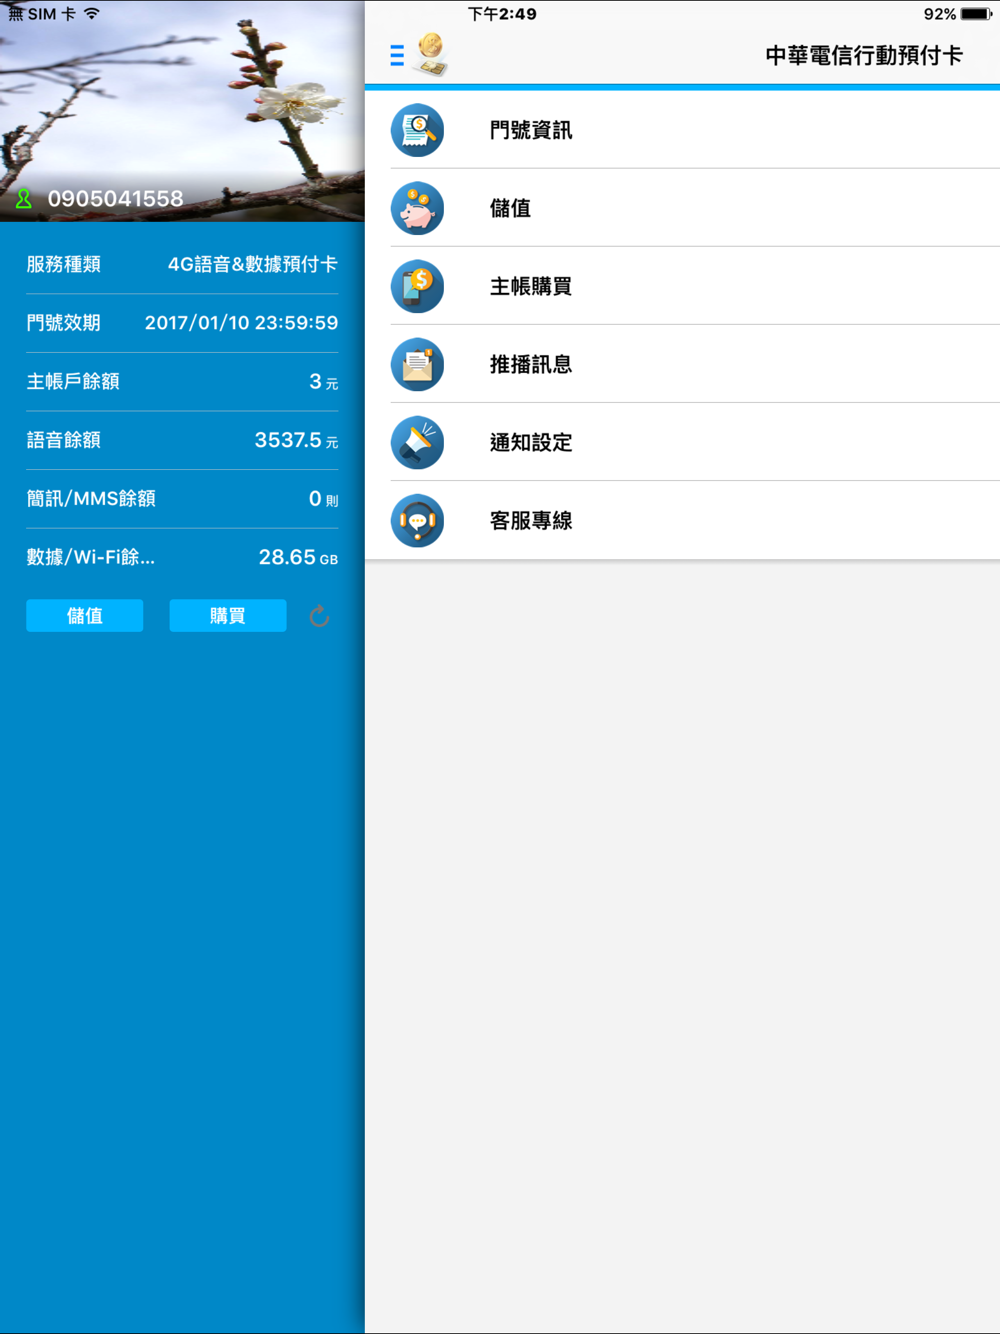Image resolution: width=1000 pixels, height=1334 pixels.
Task: Open the 主帳購買 menu item
Action: 682,286
